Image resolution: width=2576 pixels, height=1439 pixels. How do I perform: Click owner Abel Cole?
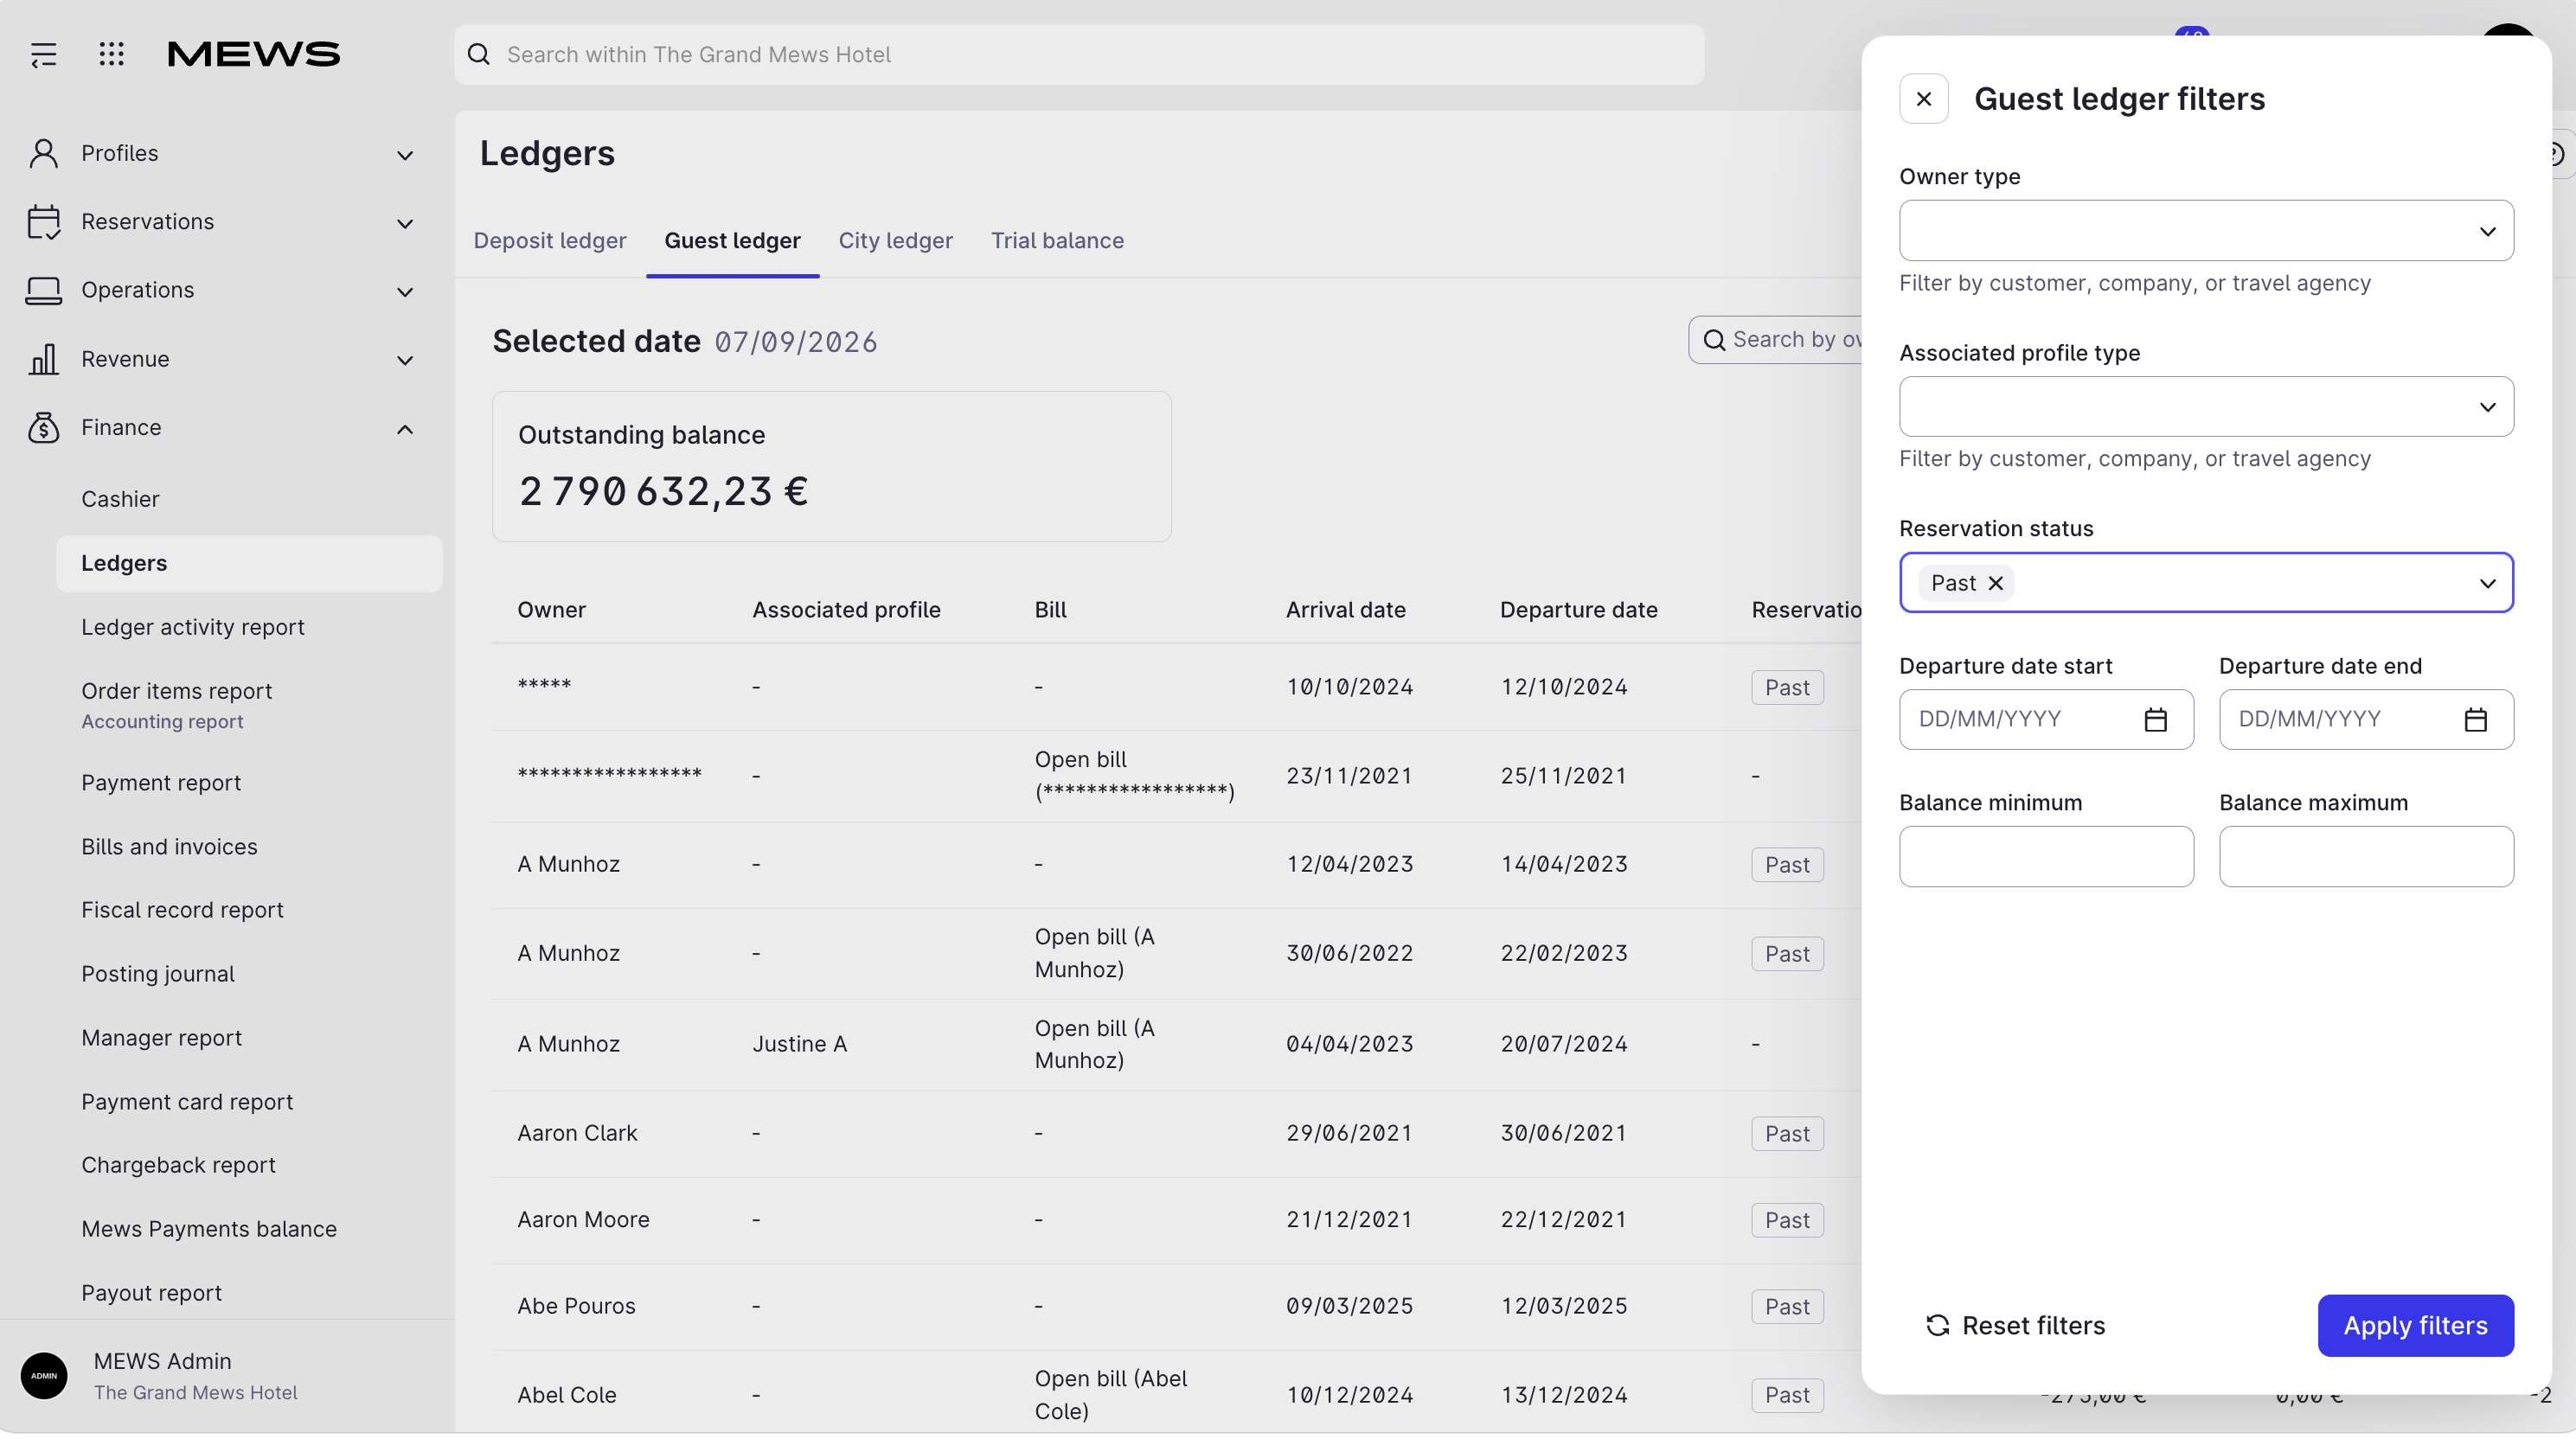click(x=566, y=1395)
